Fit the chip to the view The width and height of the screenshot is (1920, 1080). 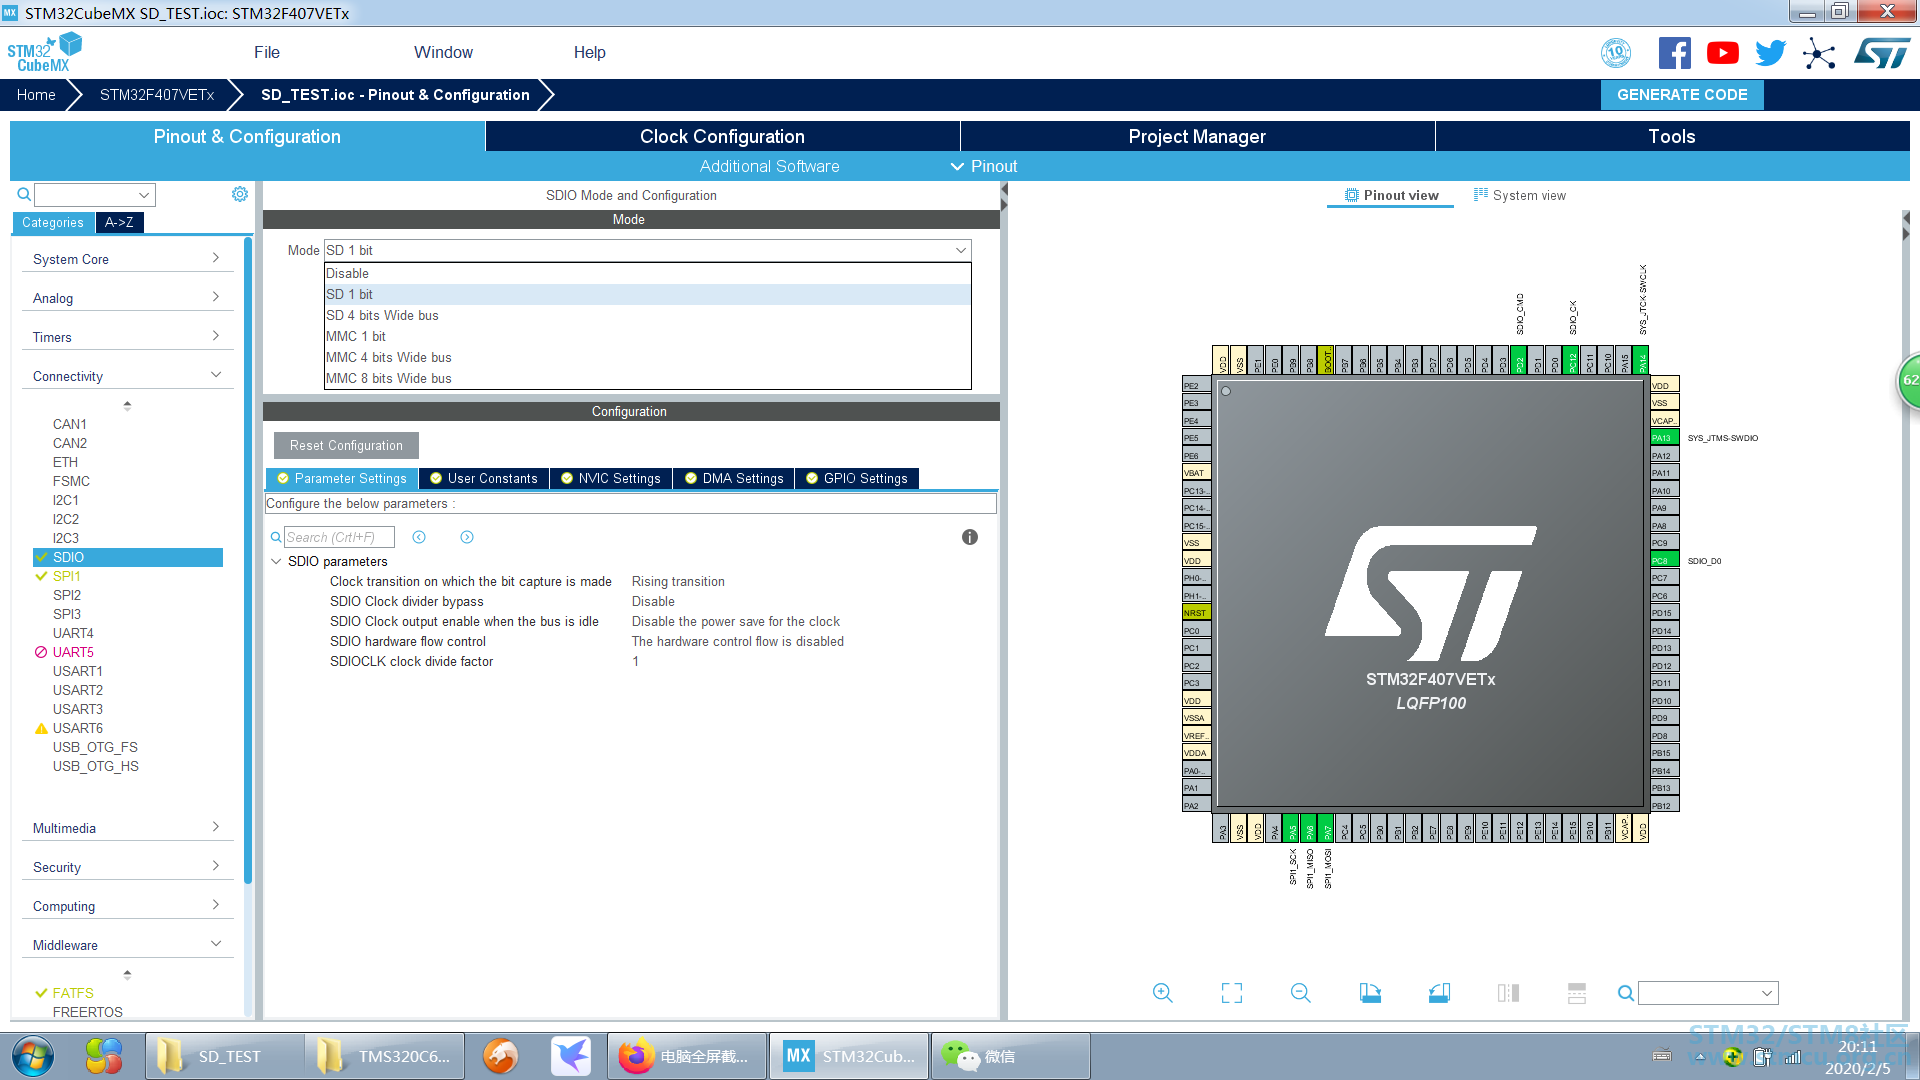tap(1232, 993)
